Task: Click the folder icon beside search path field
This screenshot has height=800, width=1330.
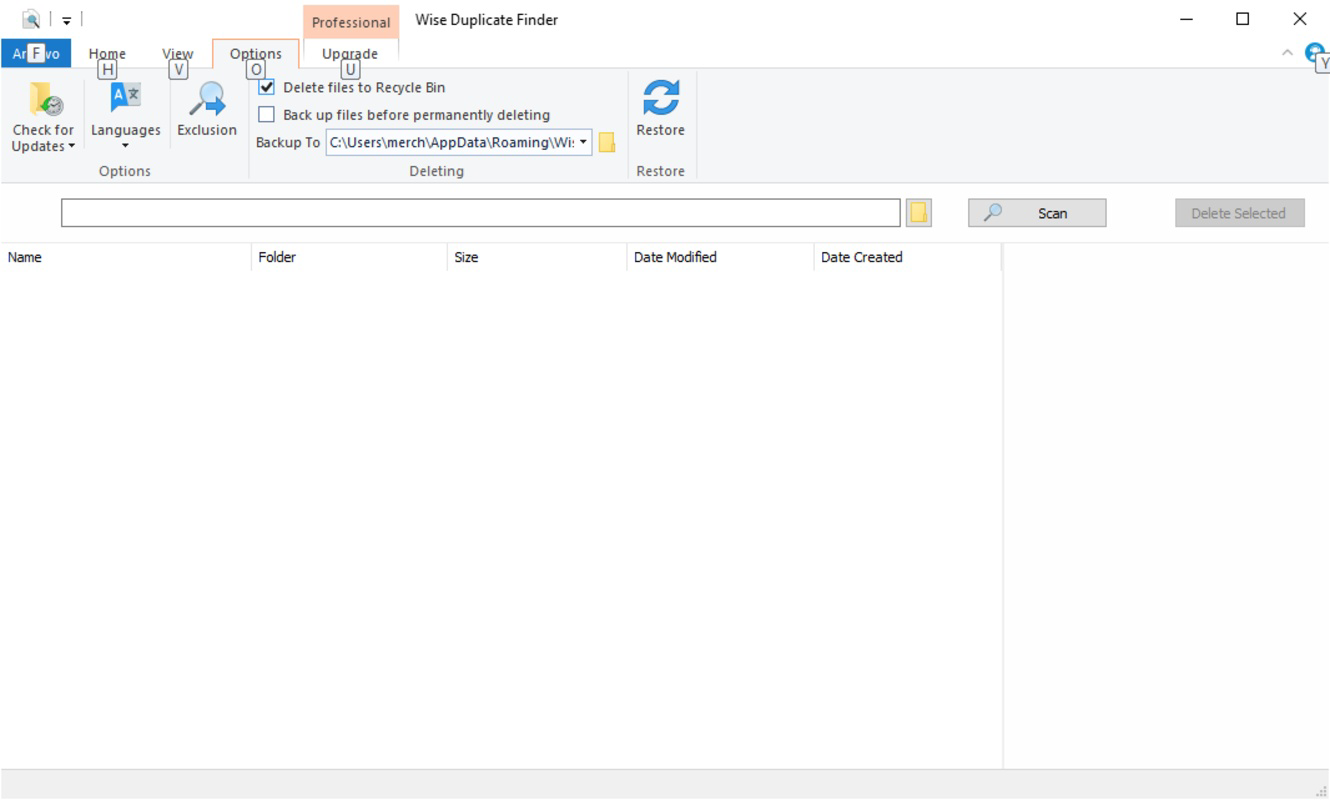Action: (x=919, y=213)
